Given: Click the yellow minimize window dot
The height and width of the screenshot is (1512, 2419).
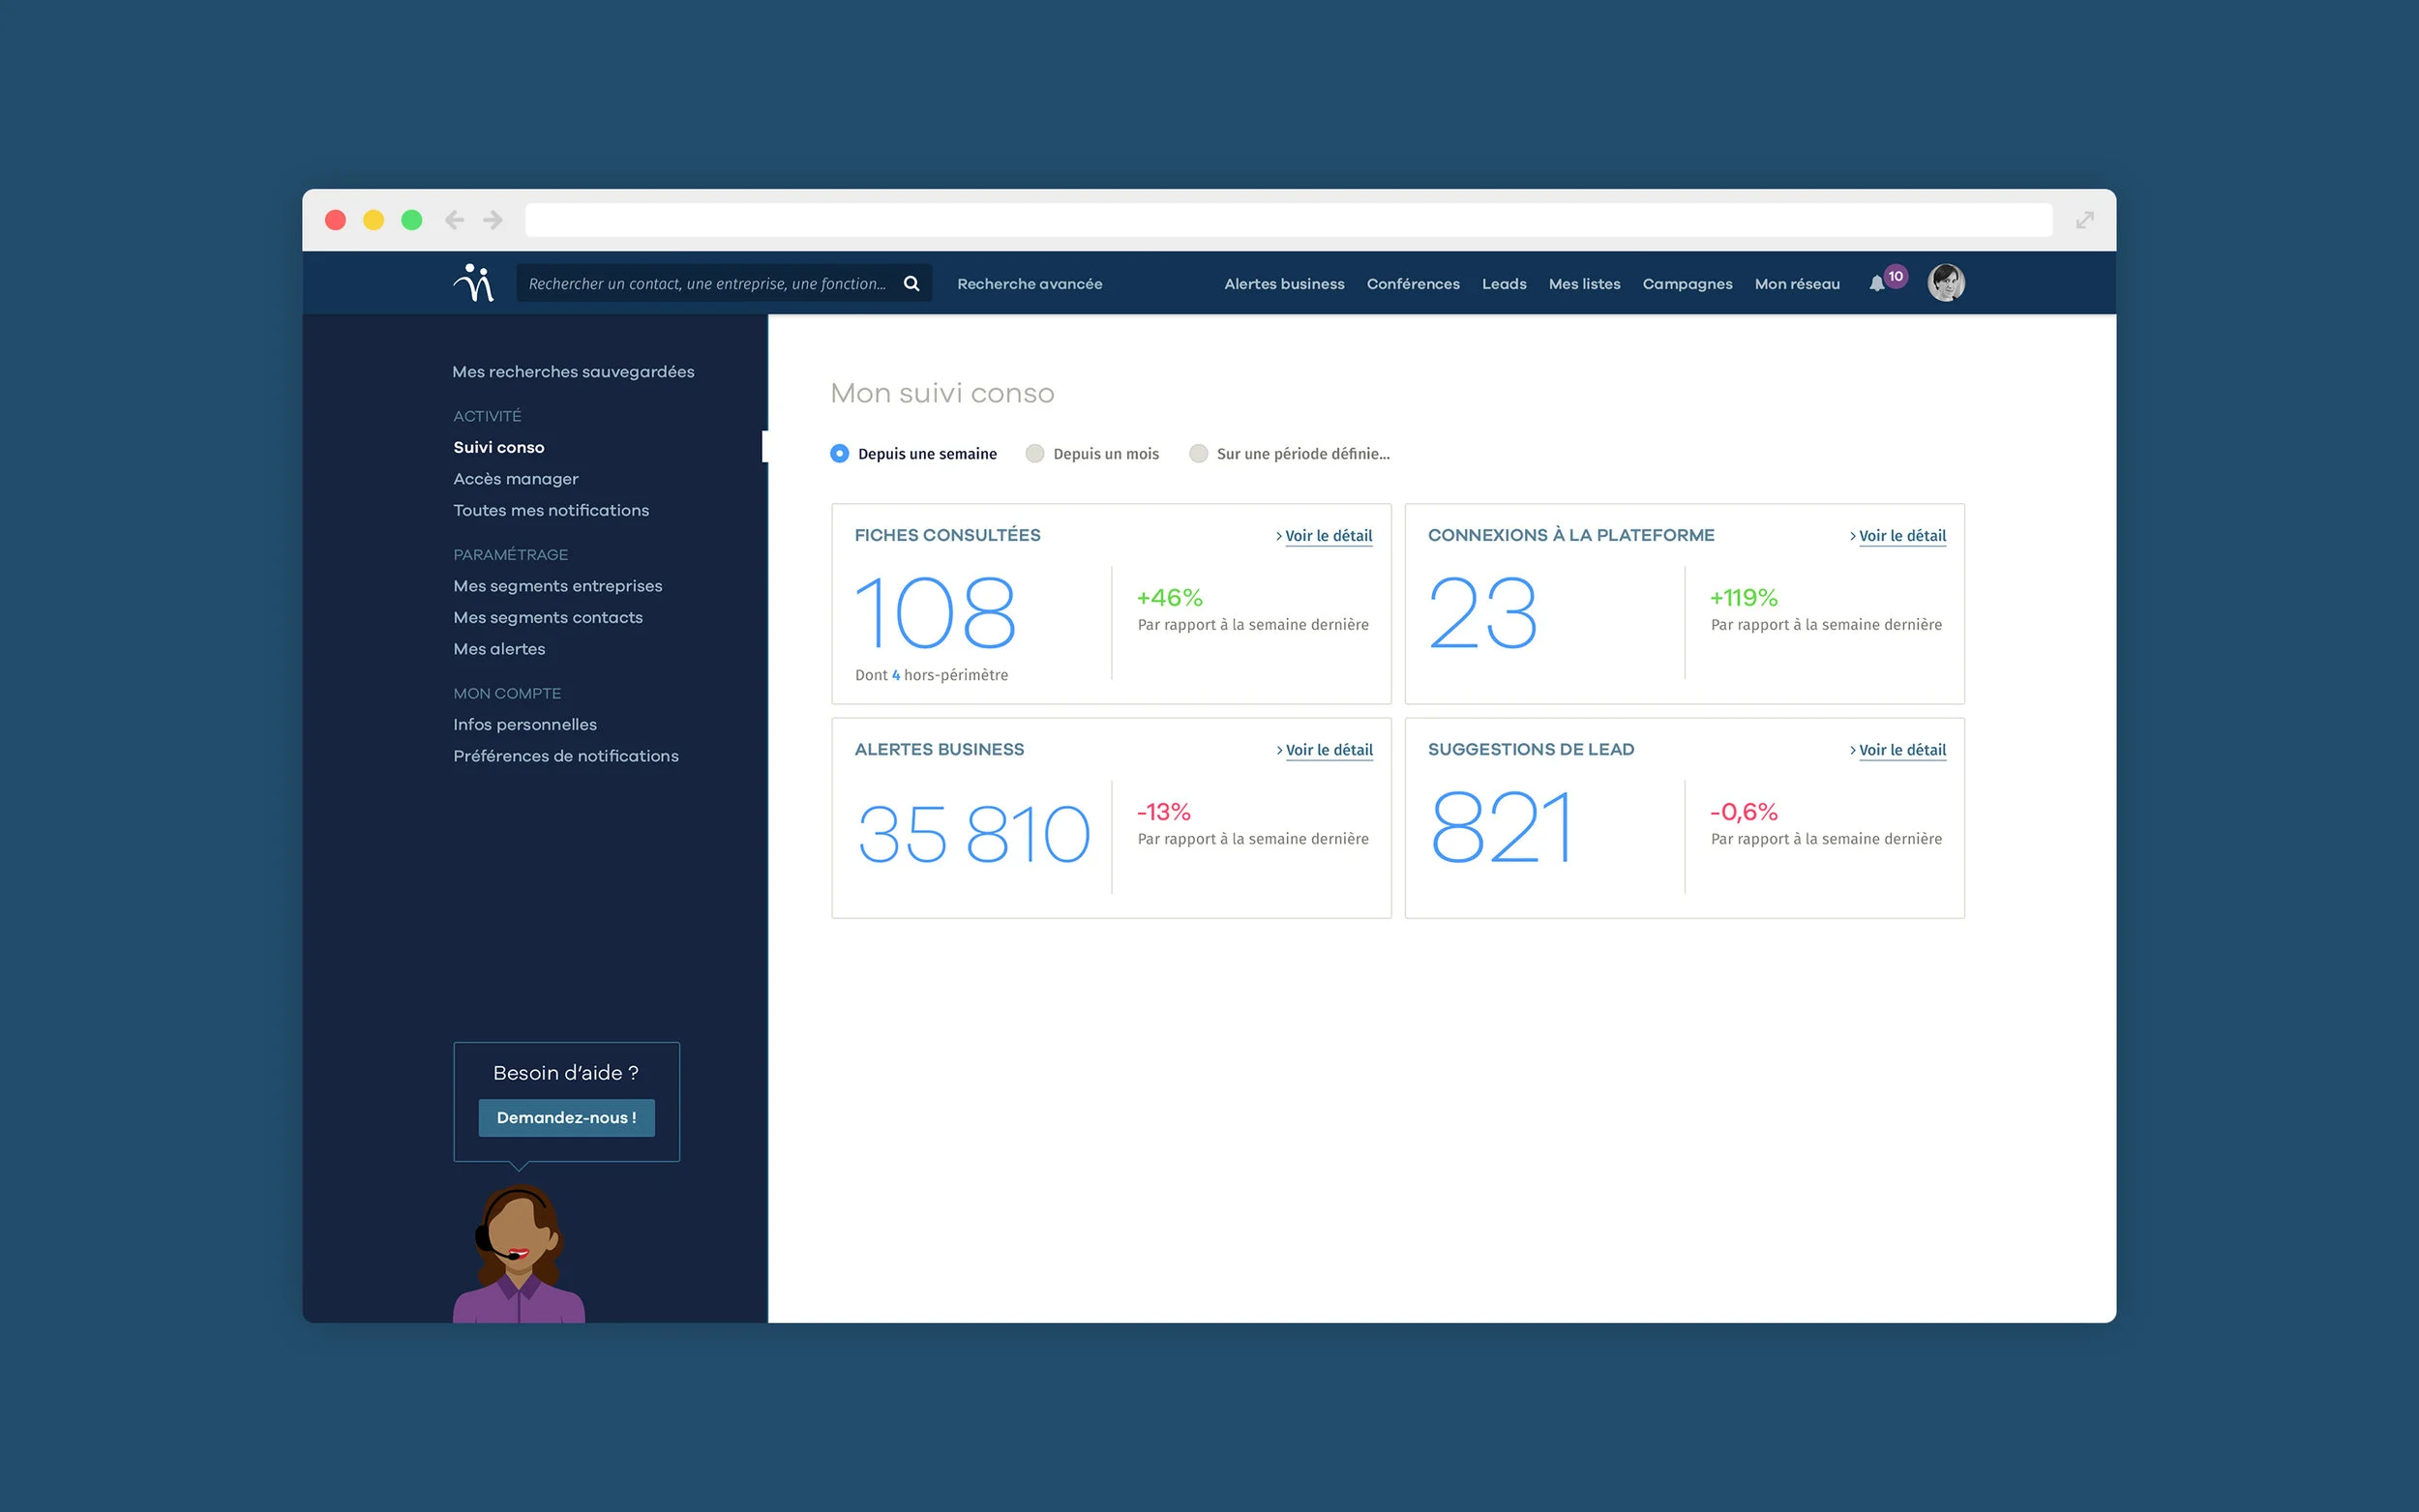Looking at the screenshot, I should click(x=374, y=220).
